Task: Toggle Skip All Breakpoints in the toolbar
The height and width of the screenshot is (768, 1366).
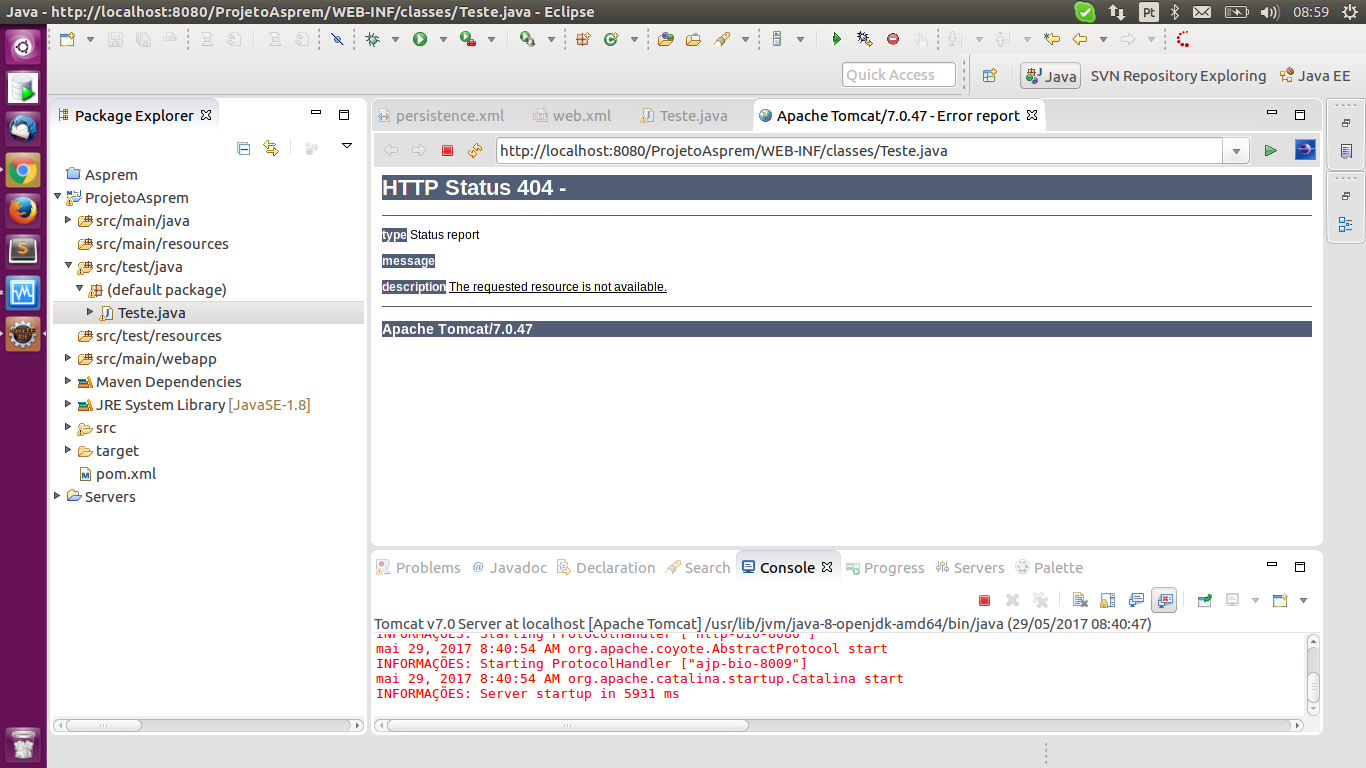Action: [x=337, y=39]
